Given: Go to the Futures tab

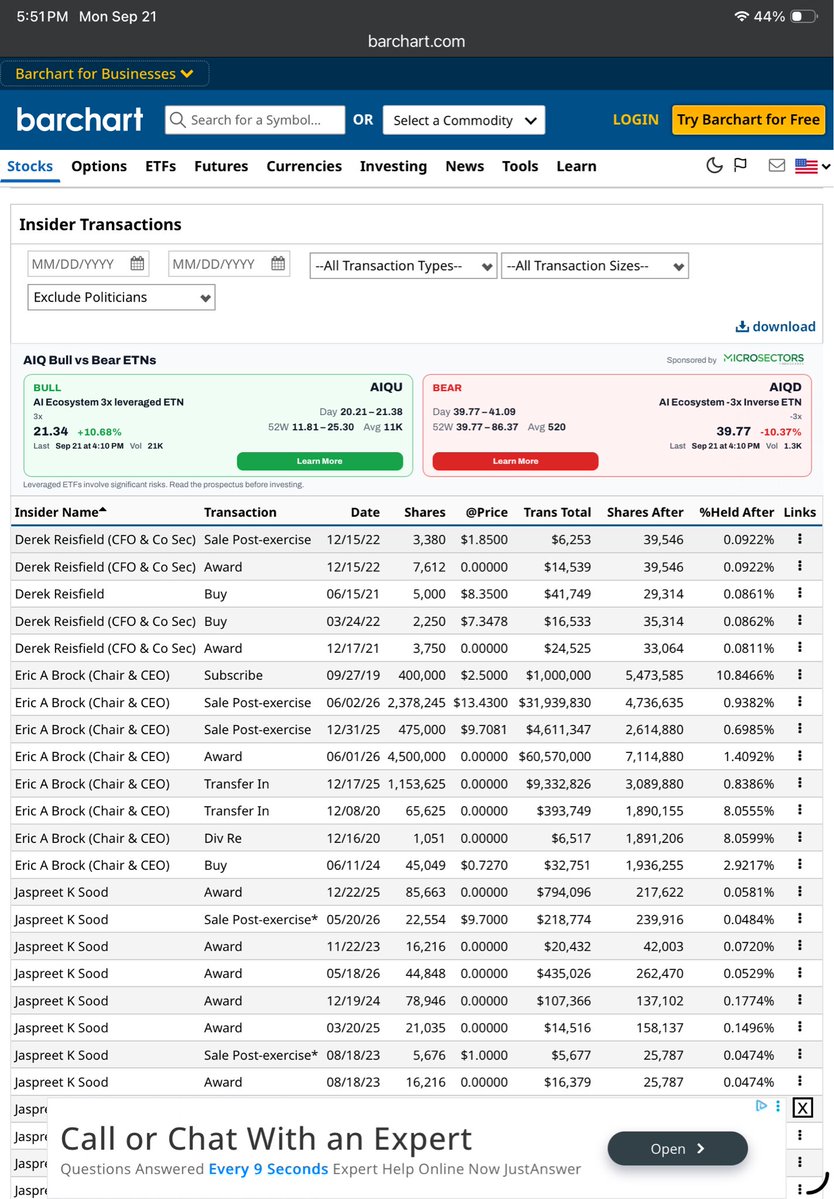Looking at the screenshot, I should coord(221,166).
